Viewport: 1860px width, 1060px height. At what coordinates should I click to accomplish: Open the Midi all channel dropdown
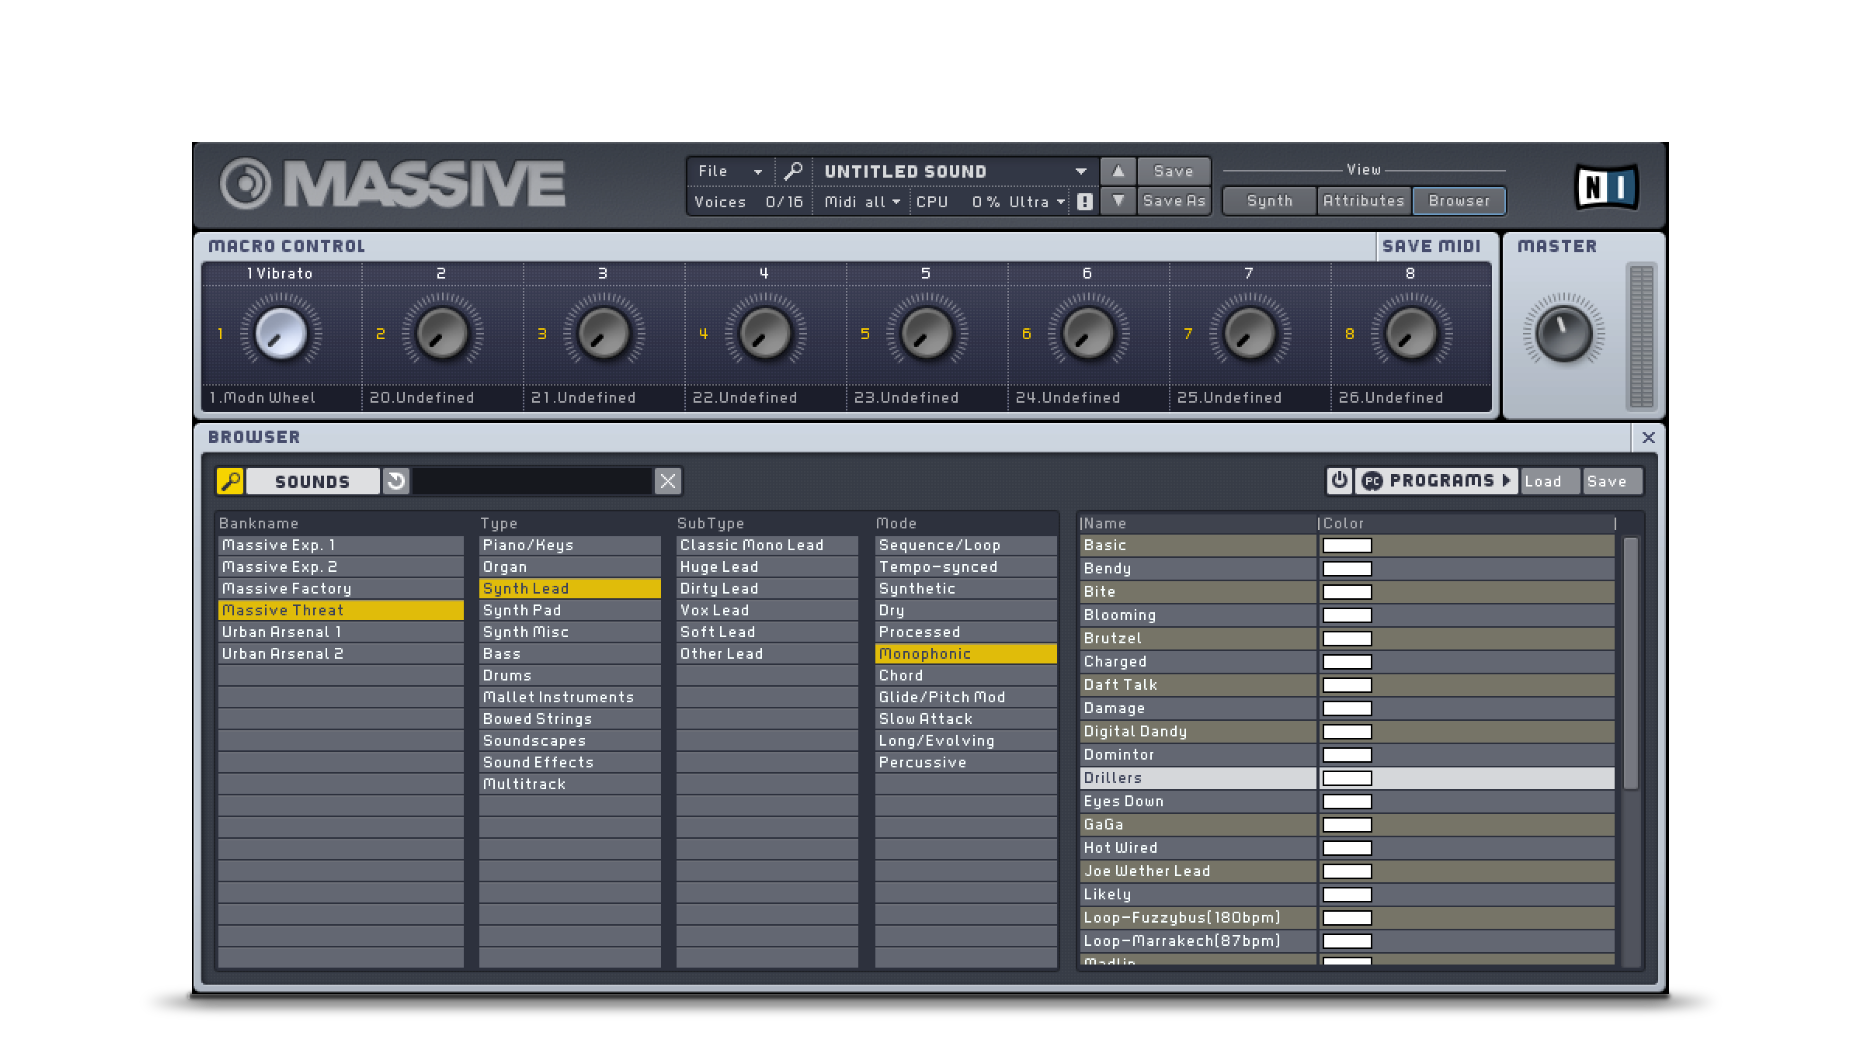[x=862, y=202]
